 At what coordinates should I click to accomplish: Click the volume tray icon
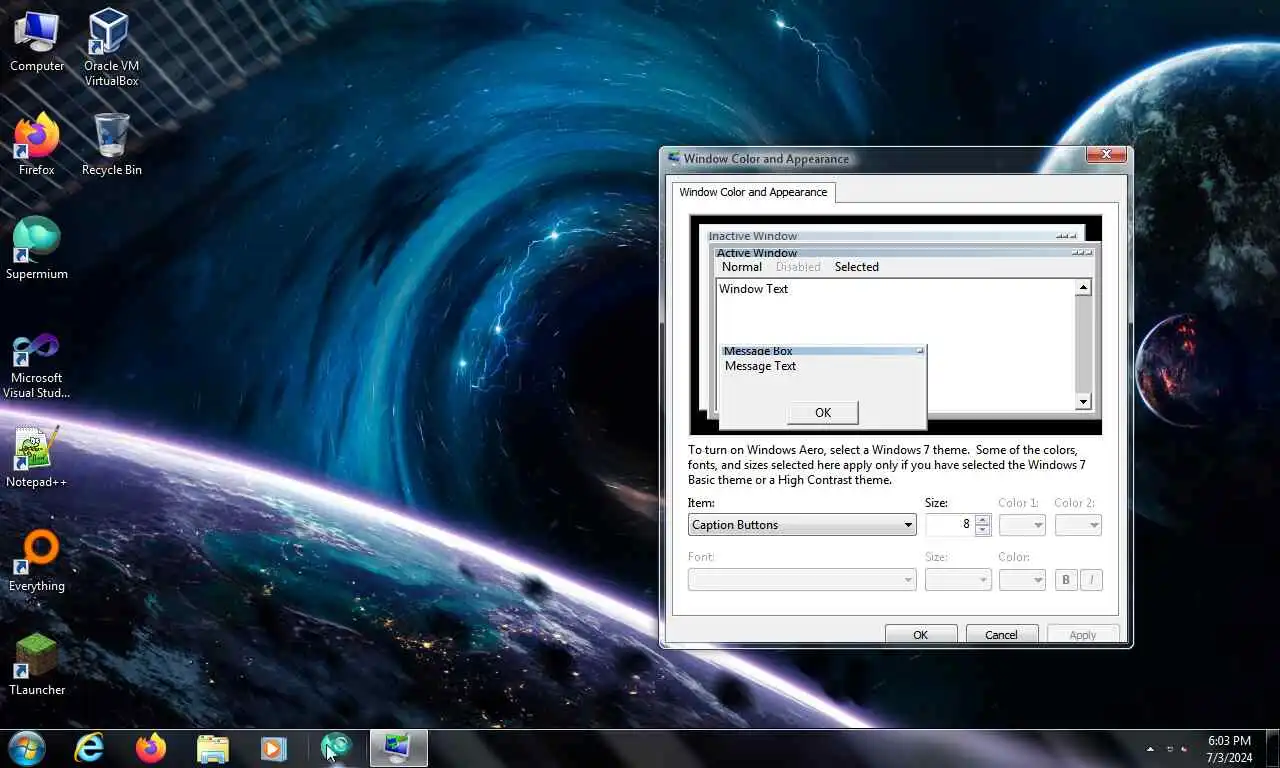[1186, 749]
